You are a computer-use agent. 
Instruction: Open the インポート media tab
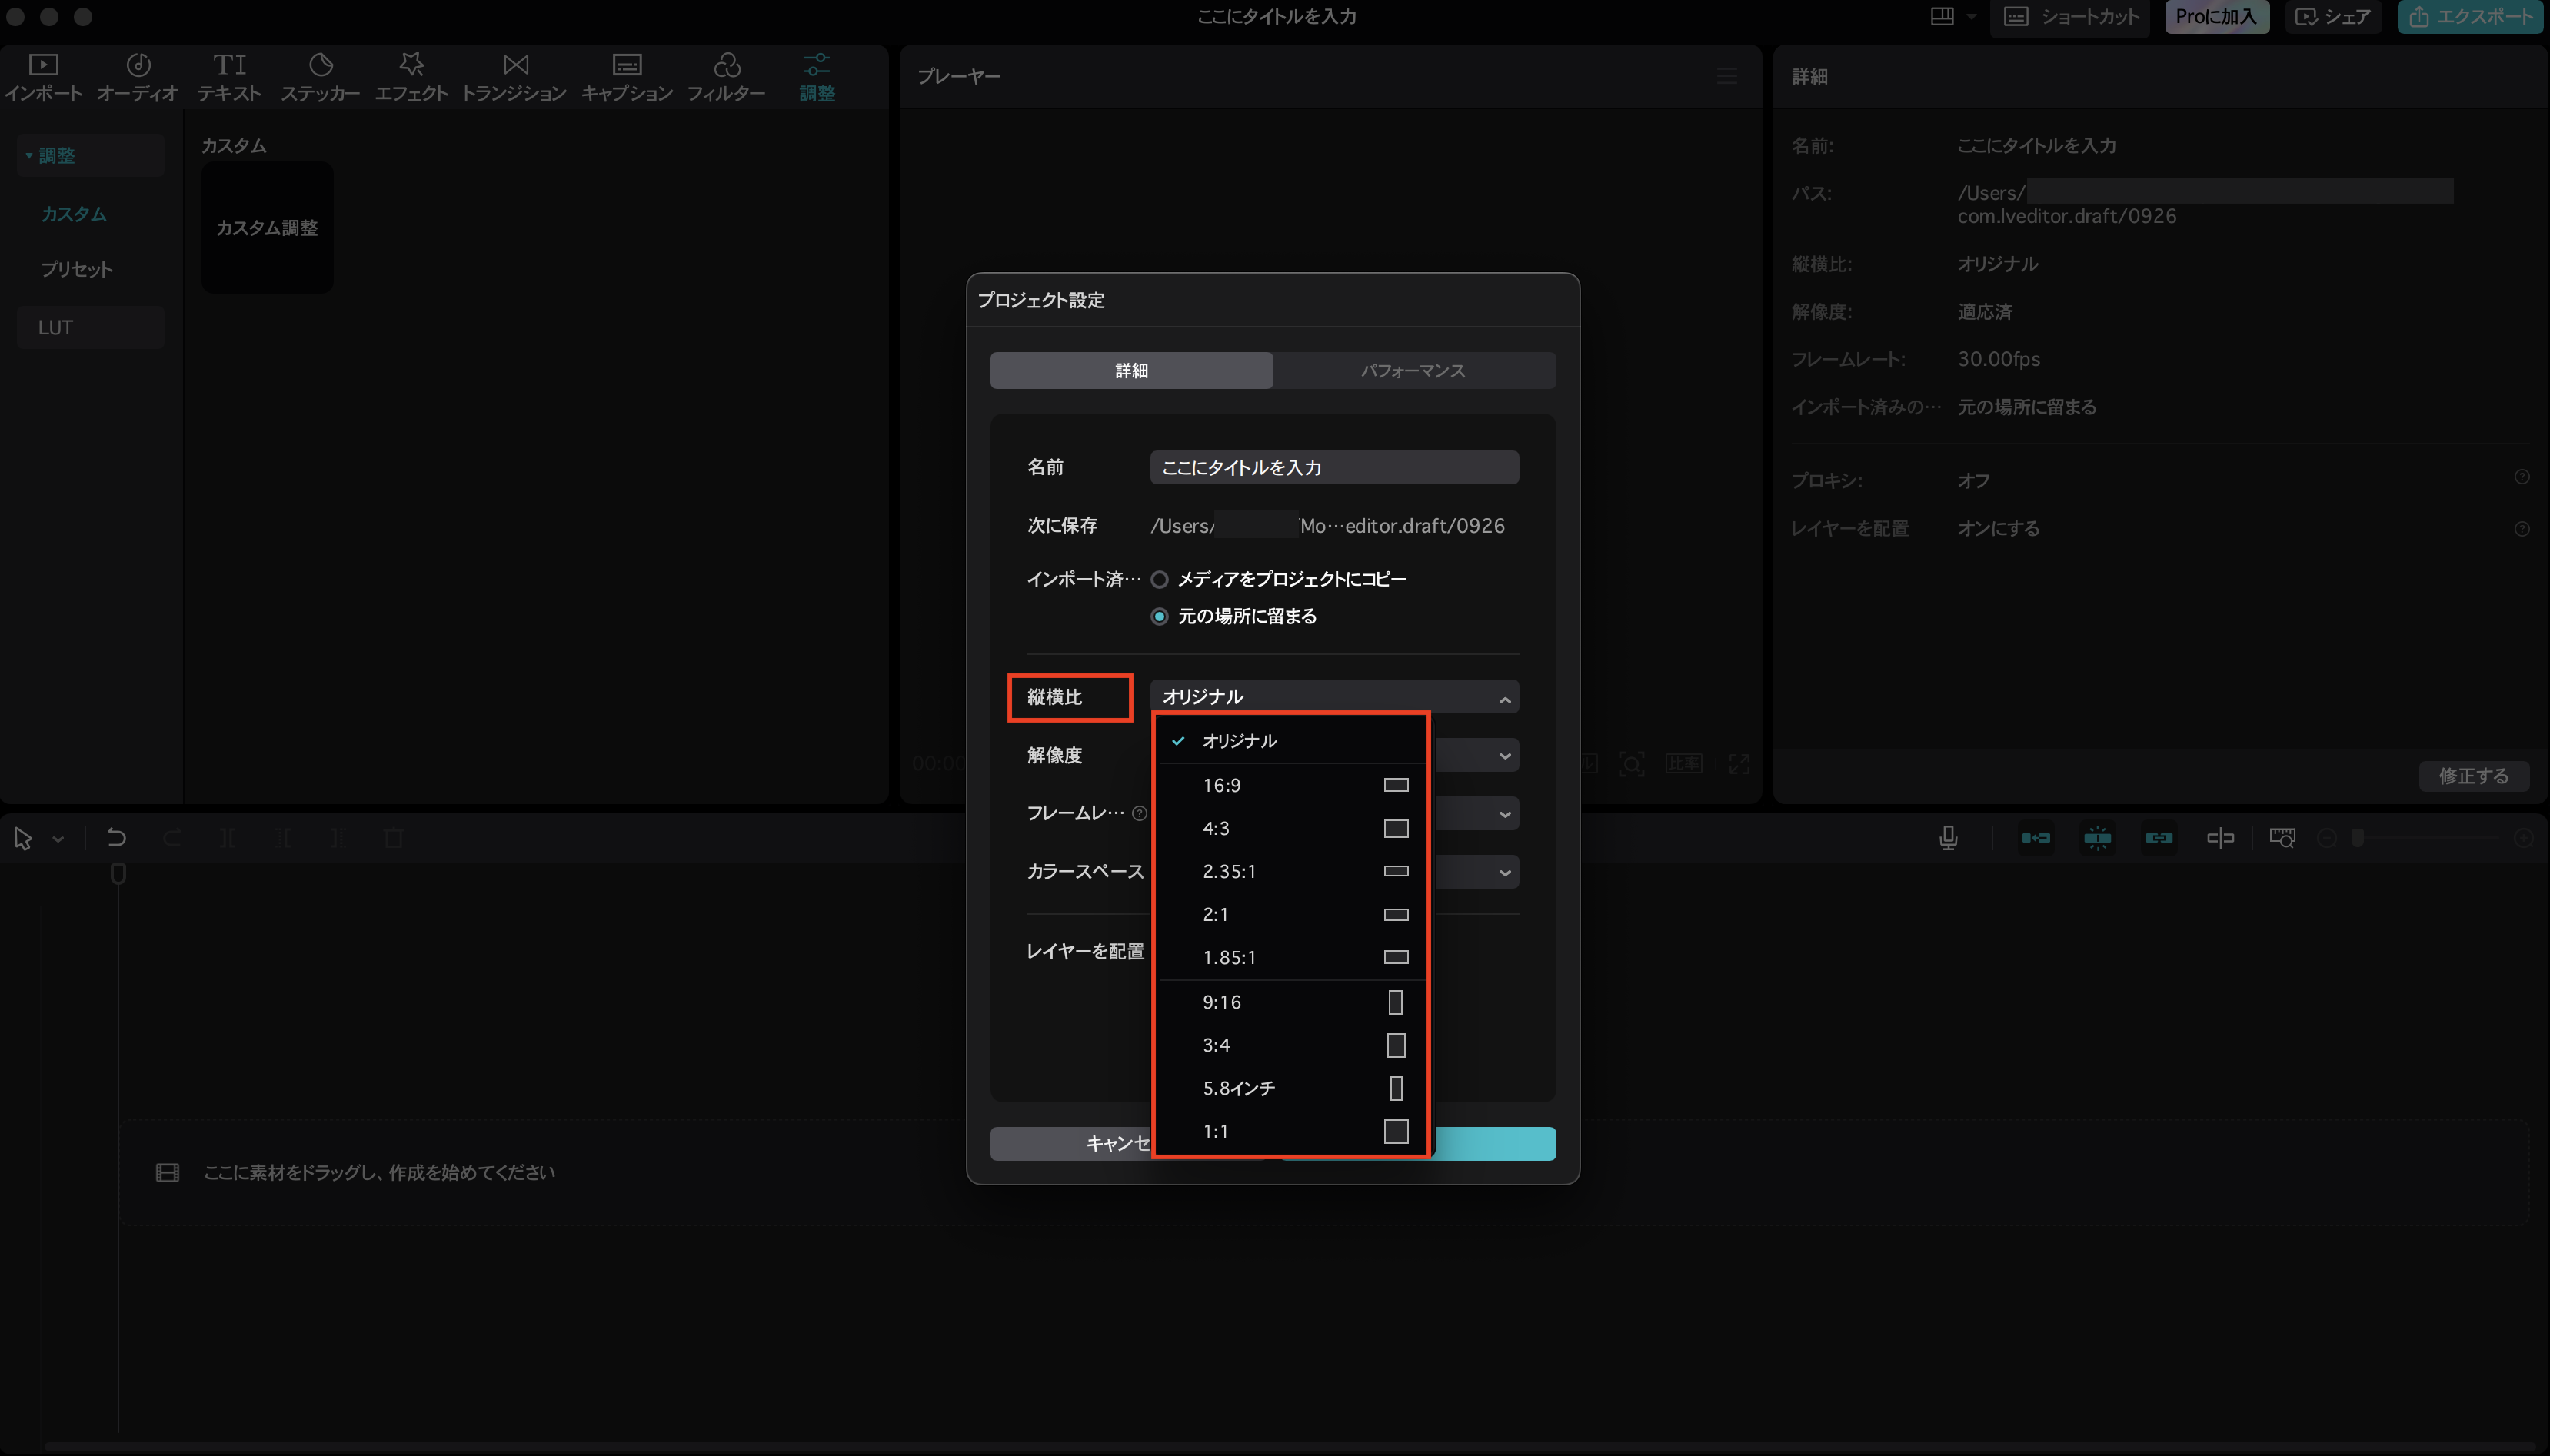coord(44,77)
